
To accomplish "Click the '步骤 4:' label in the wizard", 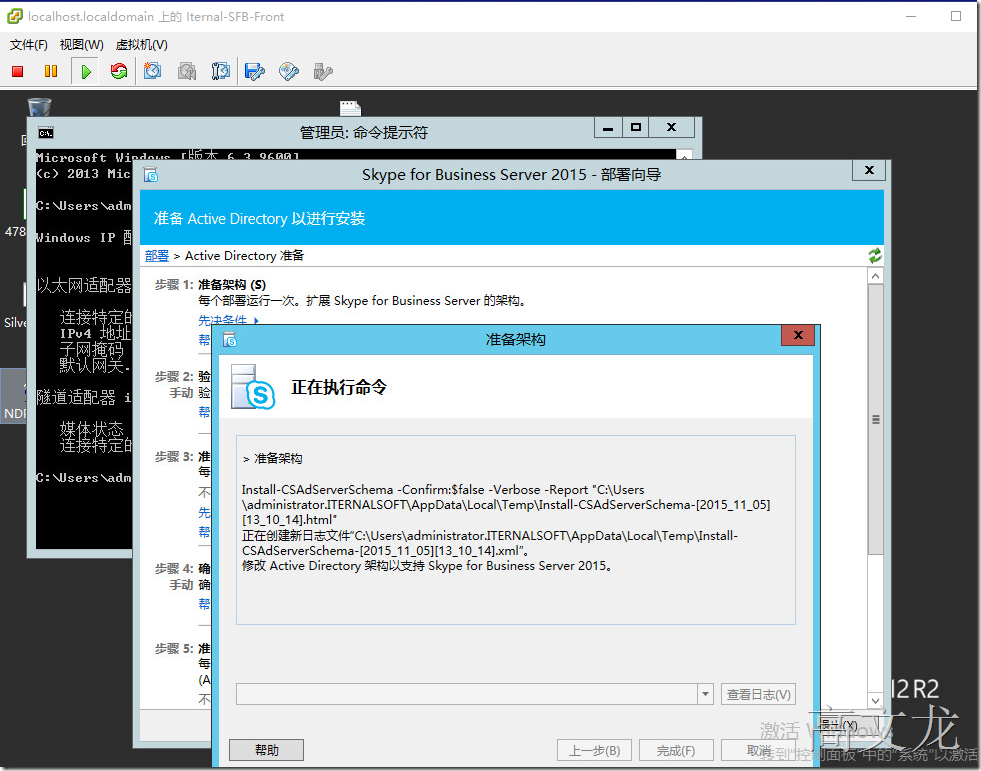I will (175, 569).
